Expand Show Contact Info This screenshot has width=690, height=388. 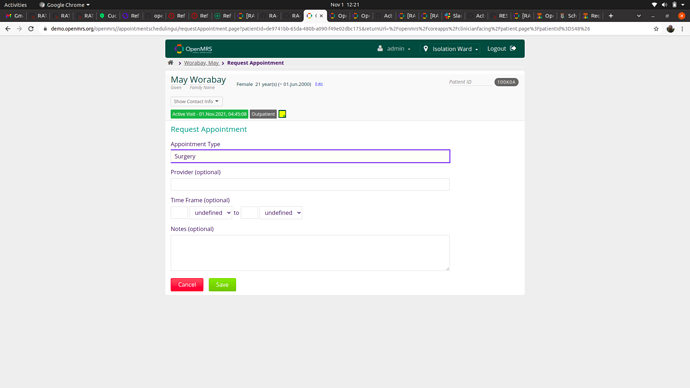(196, 101)
